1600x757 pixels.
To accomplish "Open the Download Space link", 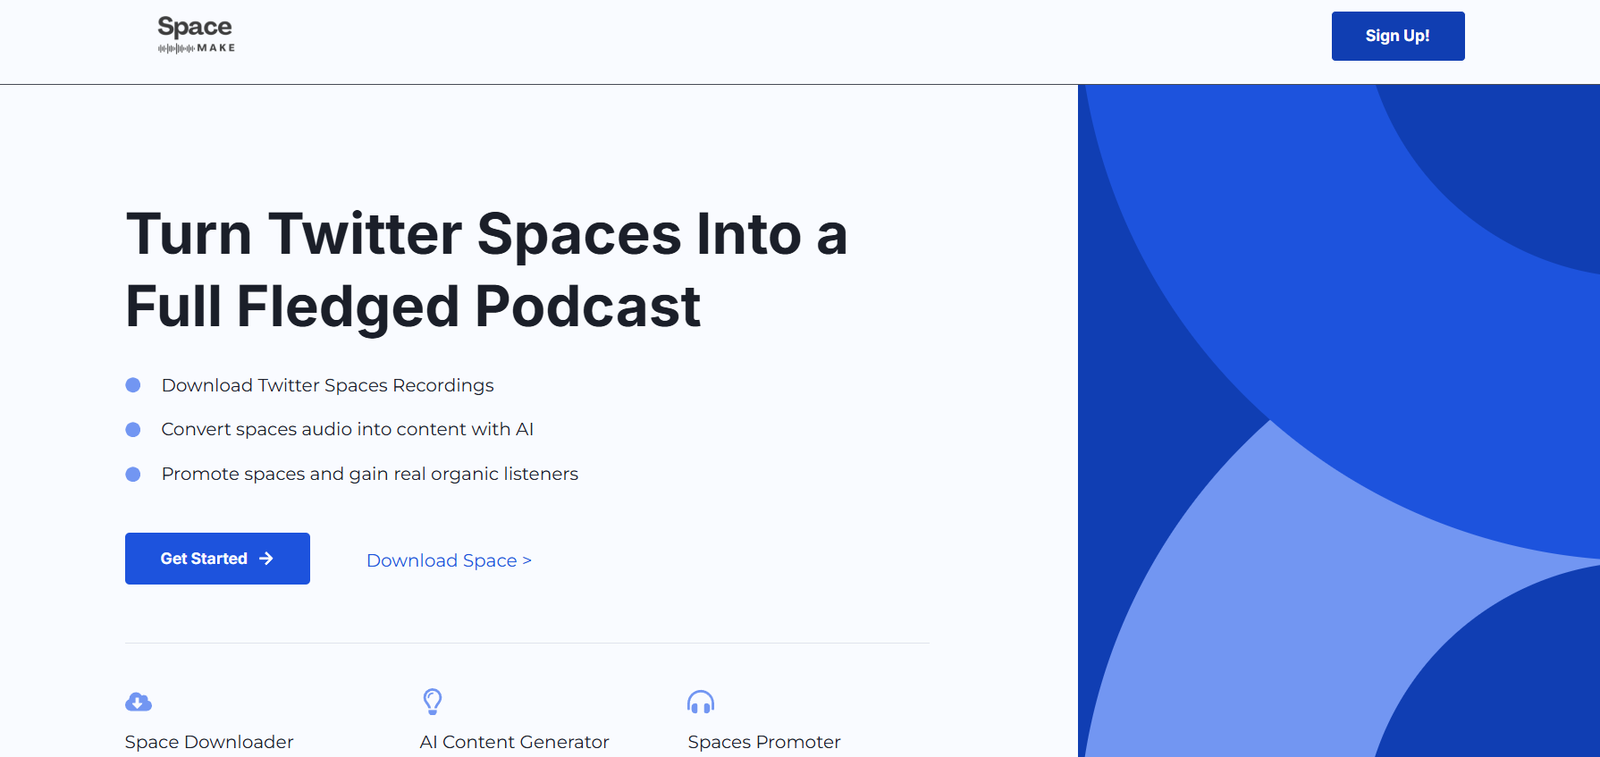I will coord(448,561).
